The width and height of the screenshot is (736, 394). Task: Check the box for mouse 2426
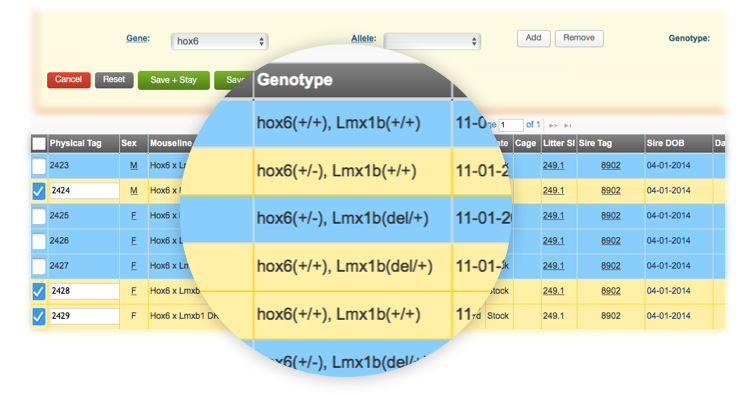pos(39,241)
